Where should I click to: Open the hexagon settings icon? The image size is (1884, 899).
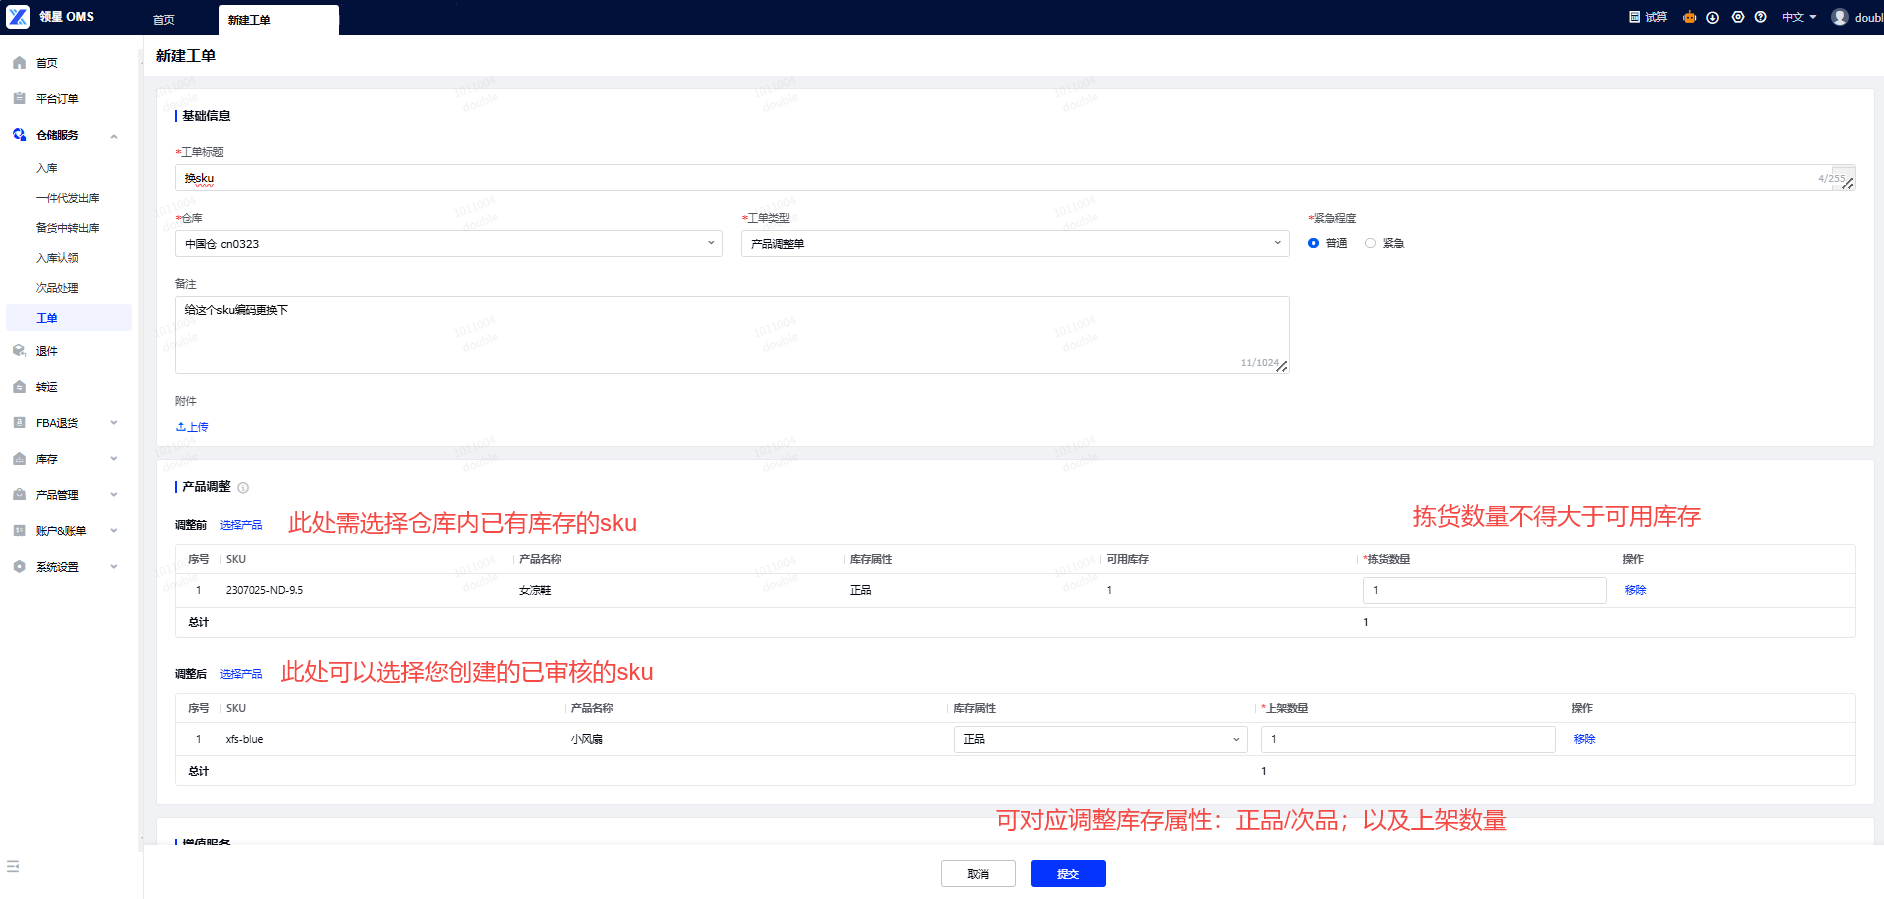tap(1738, 17)
